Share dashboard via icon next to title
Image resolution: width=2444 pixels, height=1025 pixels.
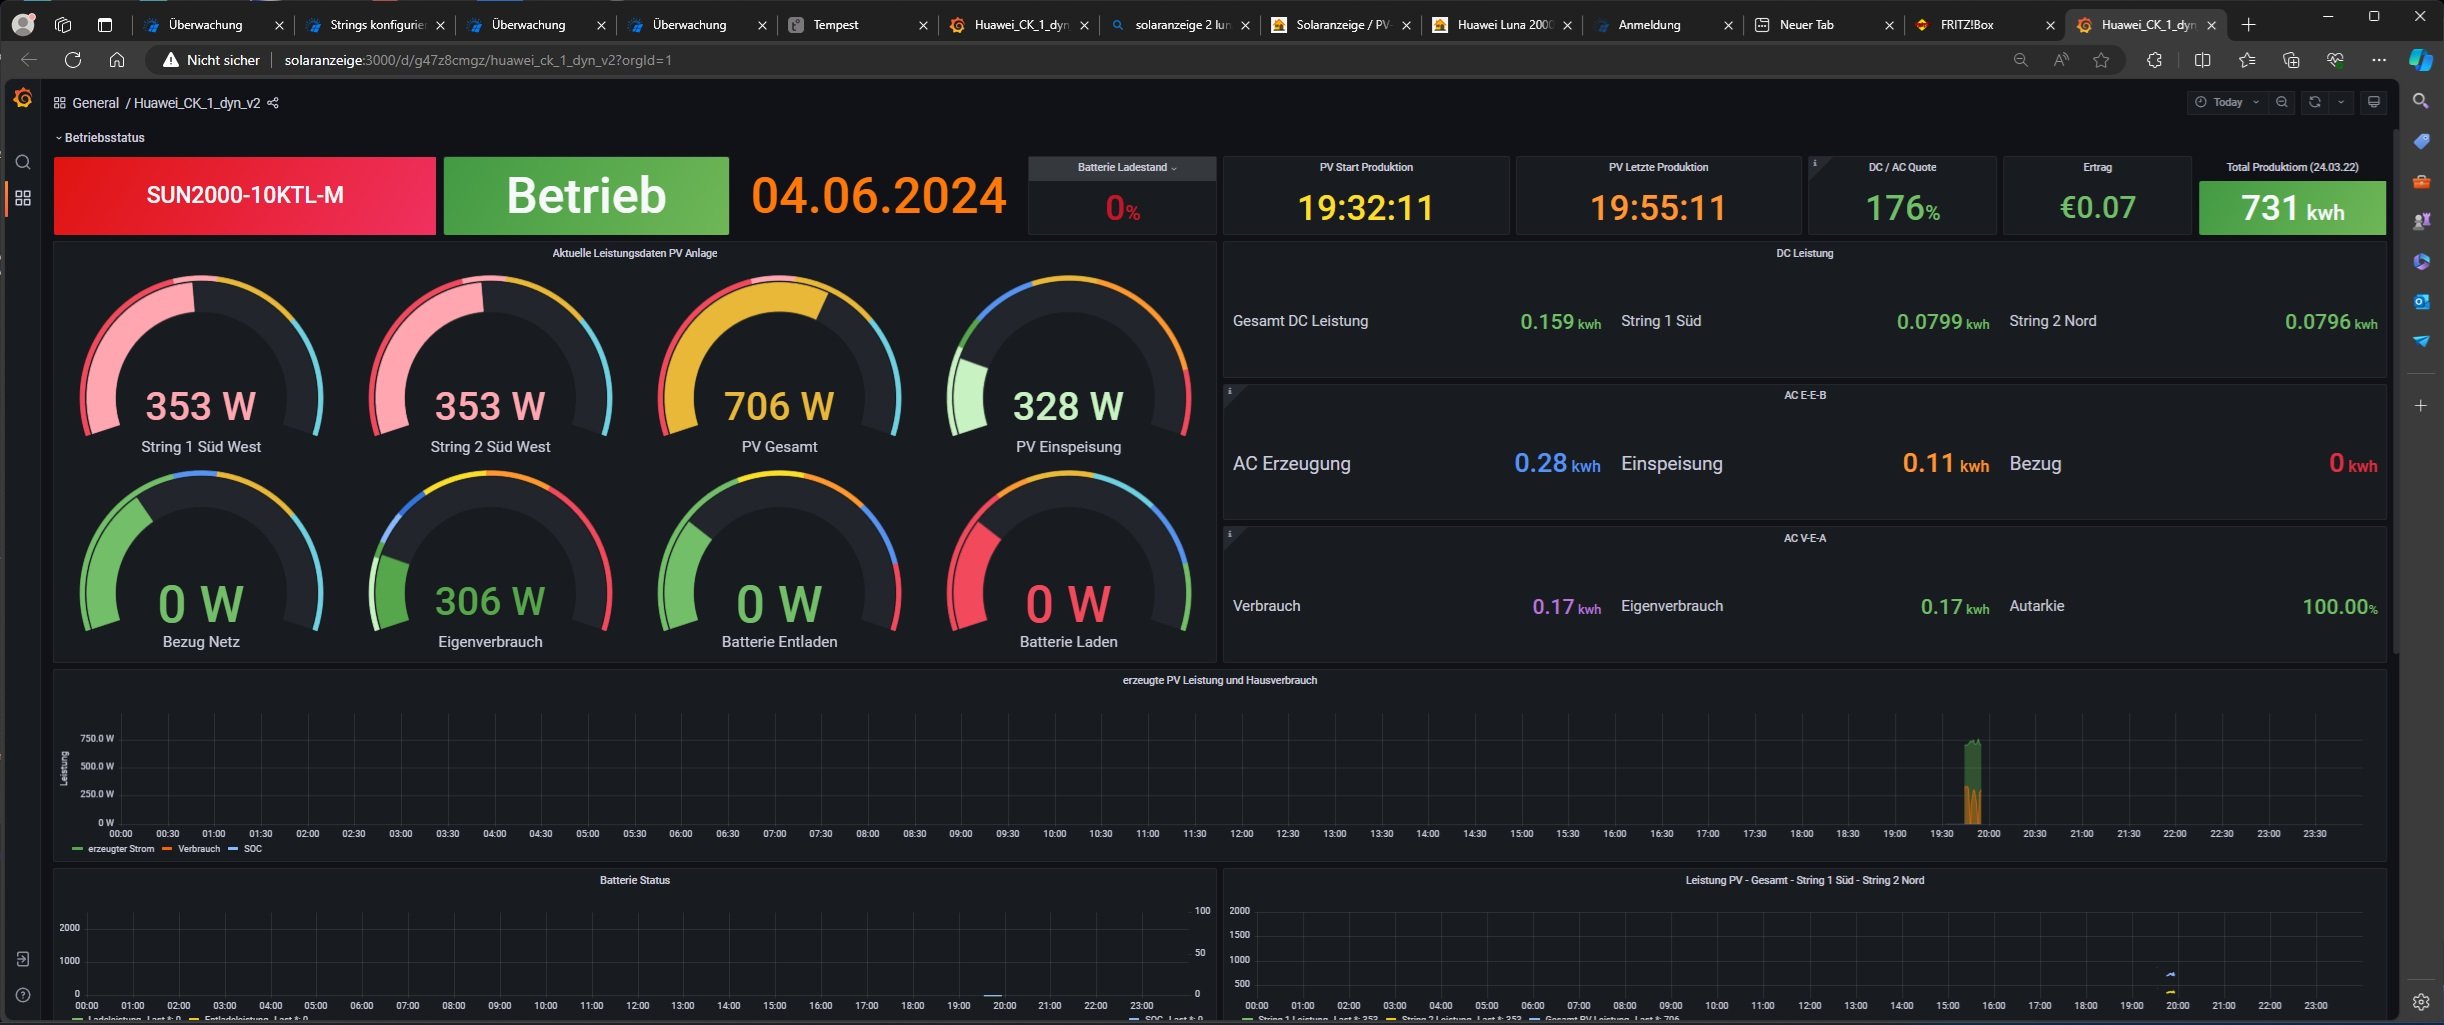273,103
